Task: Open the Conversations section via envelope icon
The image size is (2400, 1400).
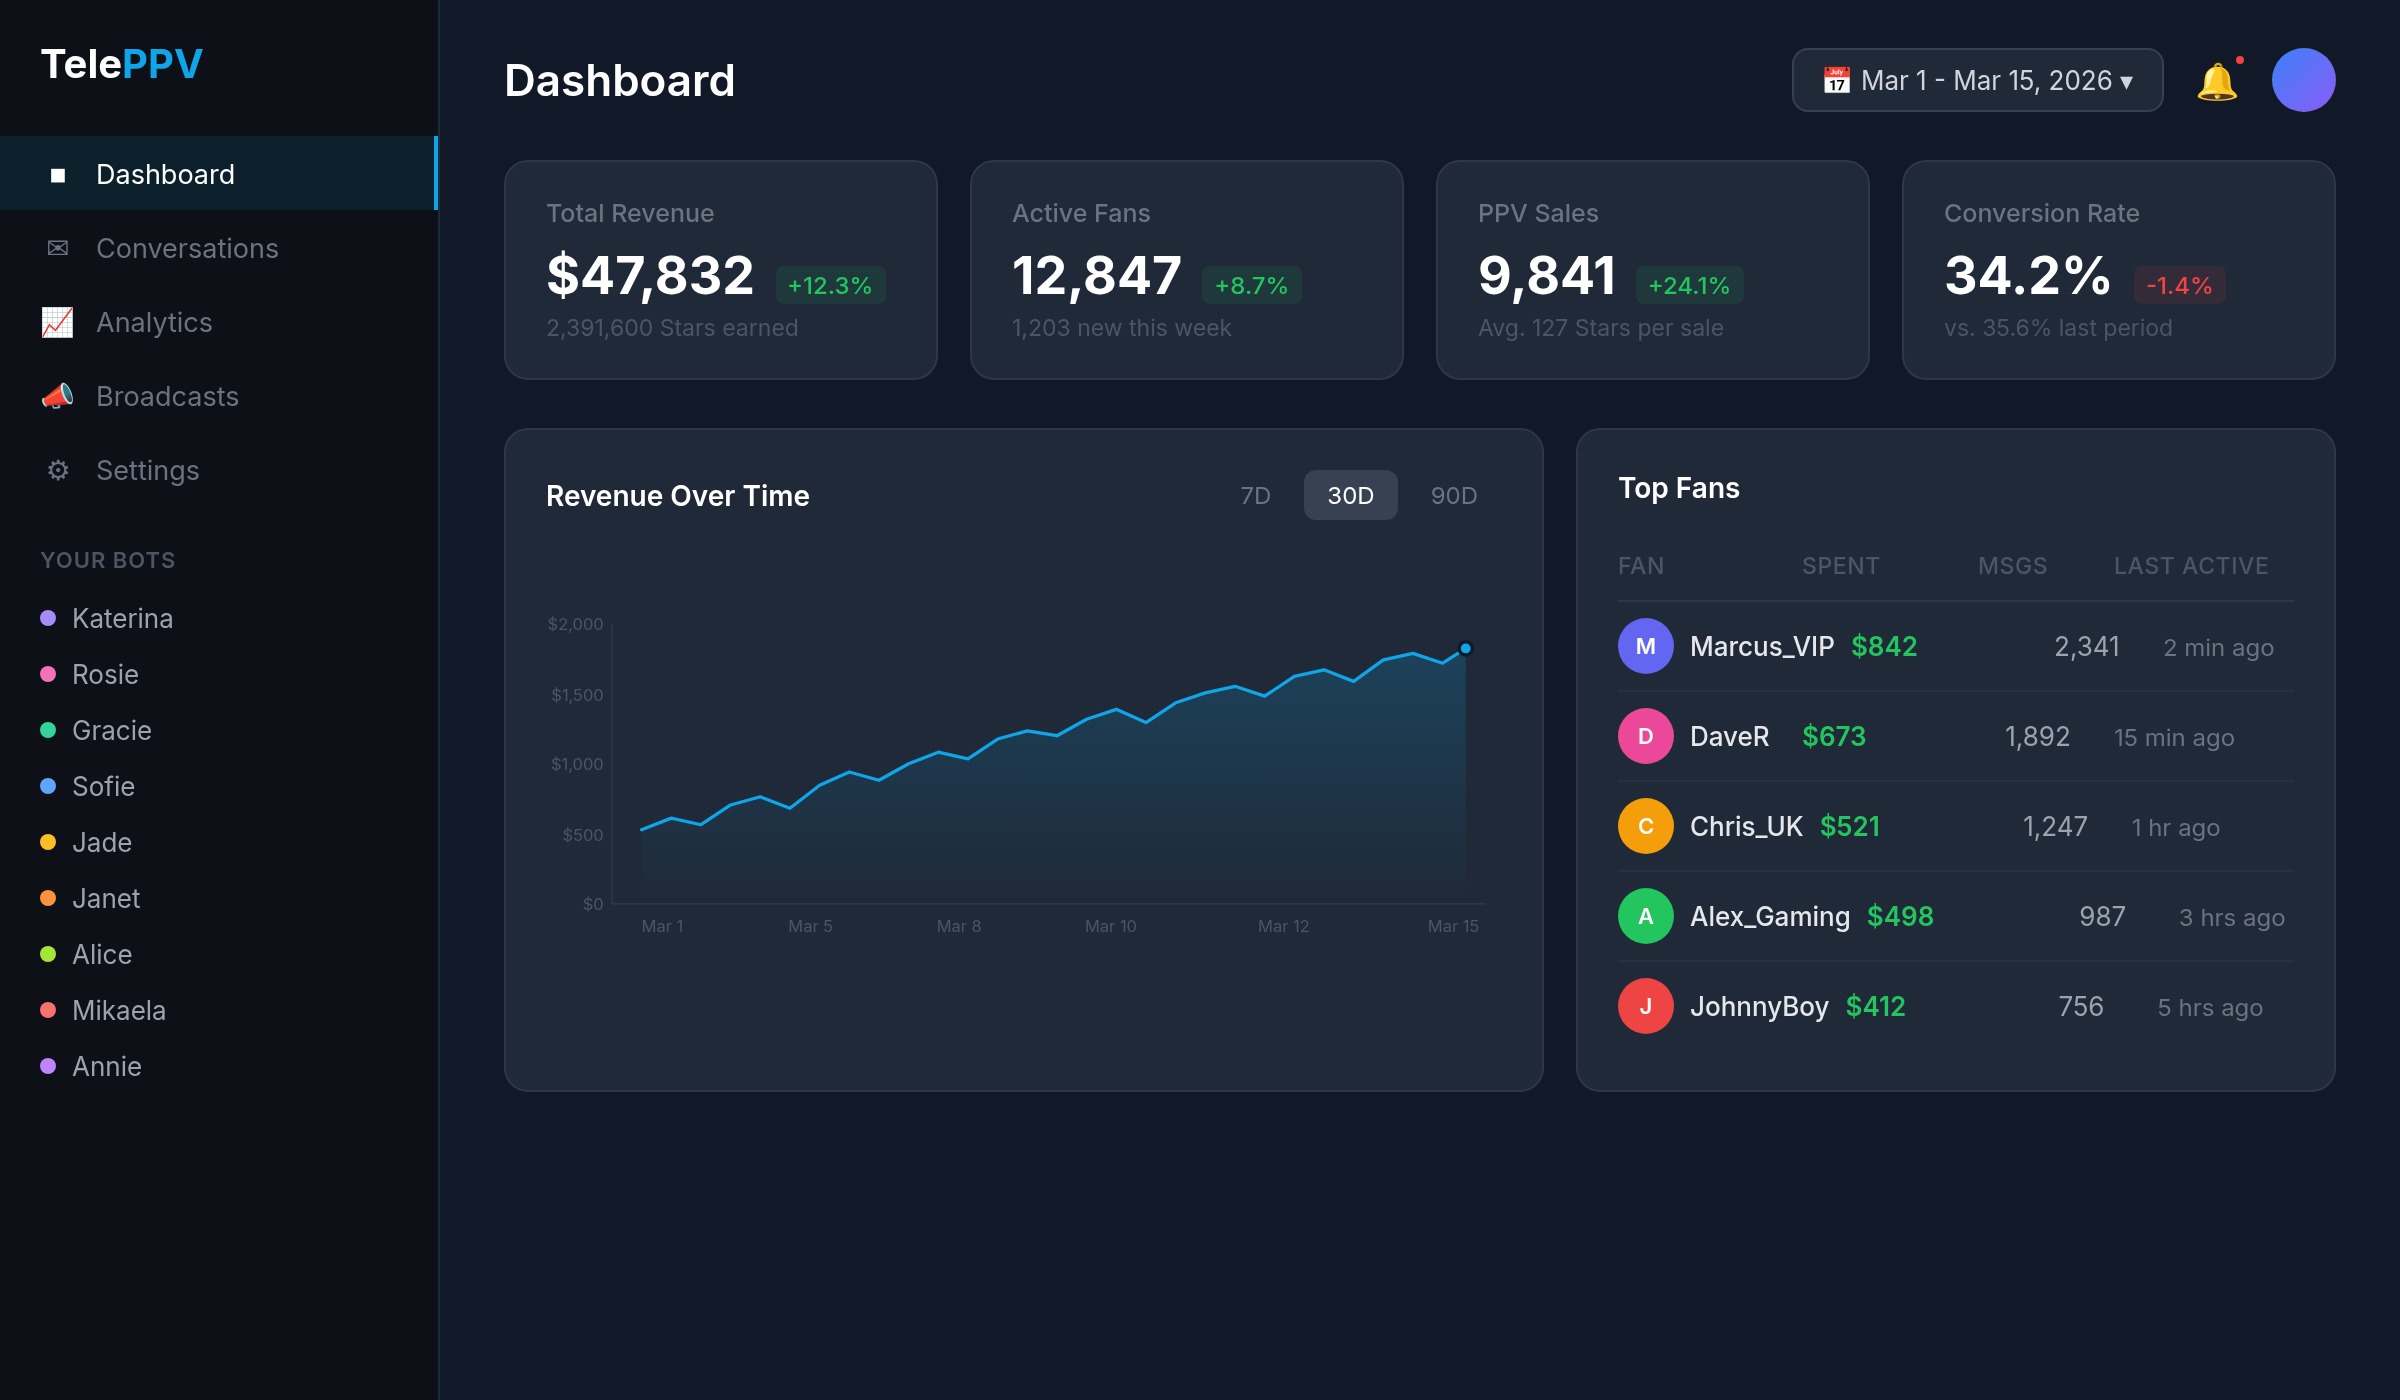Action: point(58,248)
